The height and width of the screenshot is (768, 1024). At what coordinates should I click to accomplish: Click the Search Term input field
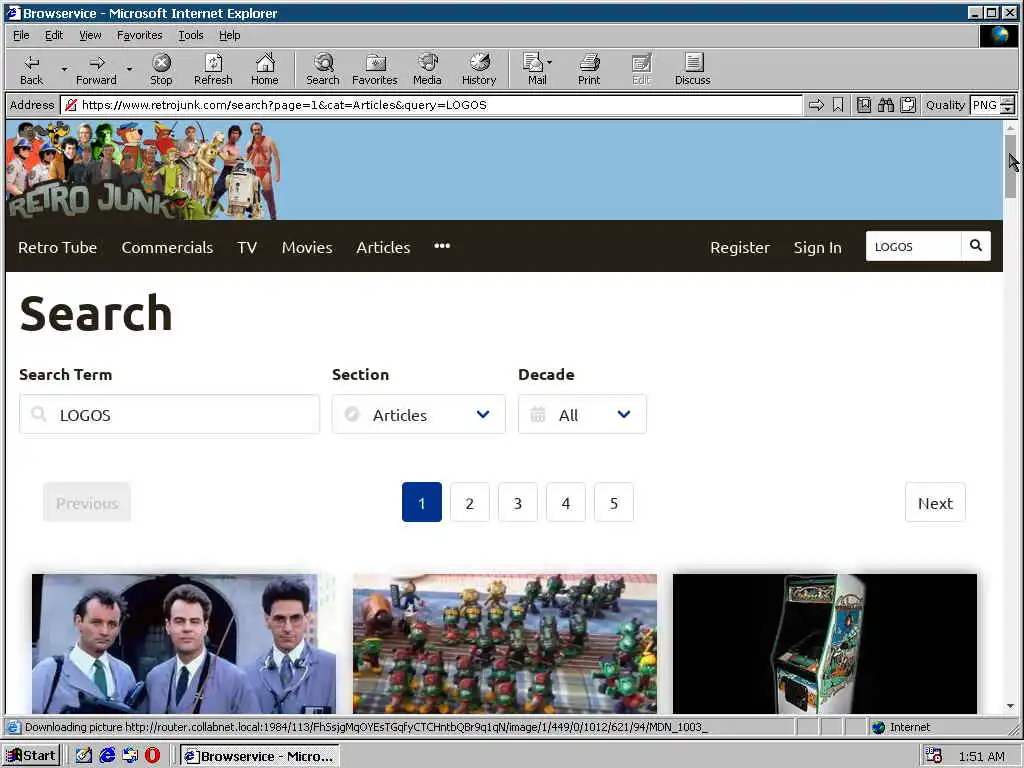click(169, 414)
